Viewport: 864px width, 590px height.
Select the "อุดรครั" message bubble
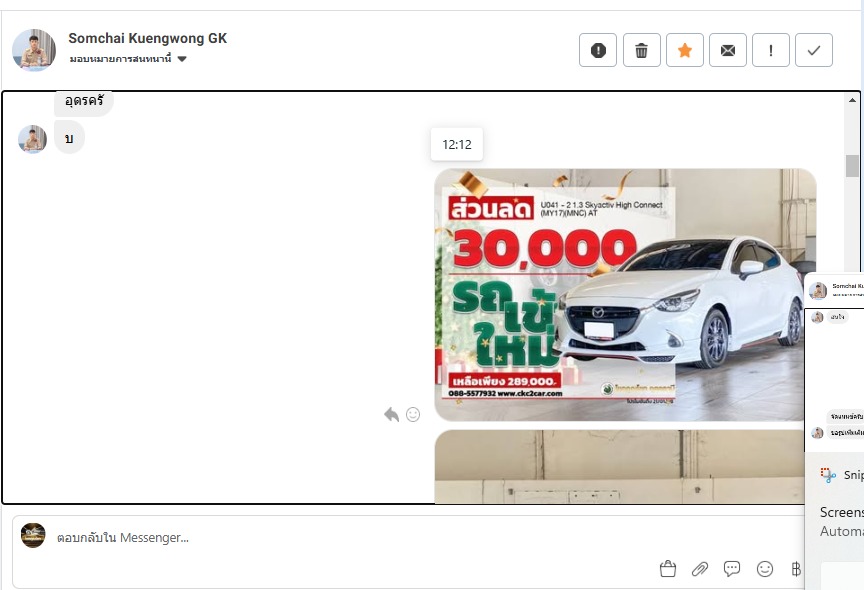click(84, 102)
